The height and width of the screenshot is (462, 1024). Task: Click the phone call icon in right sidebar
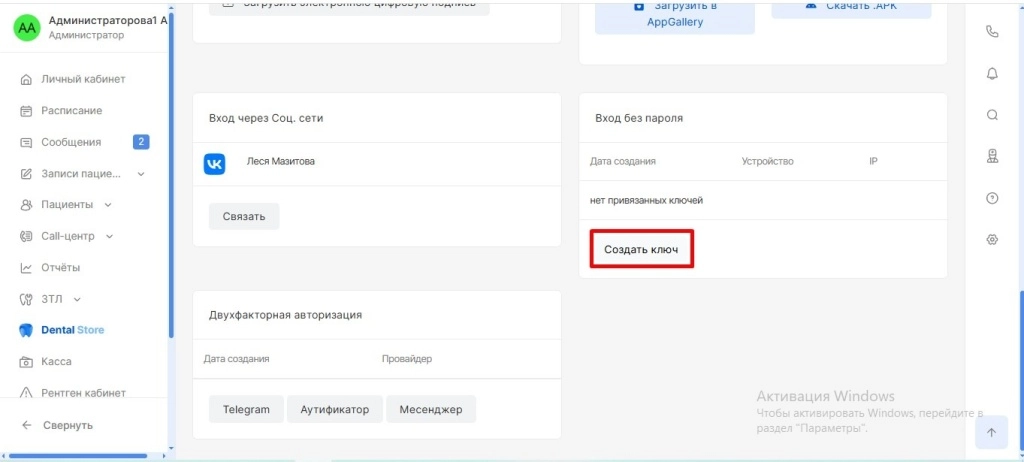click(x=992, y=31)
